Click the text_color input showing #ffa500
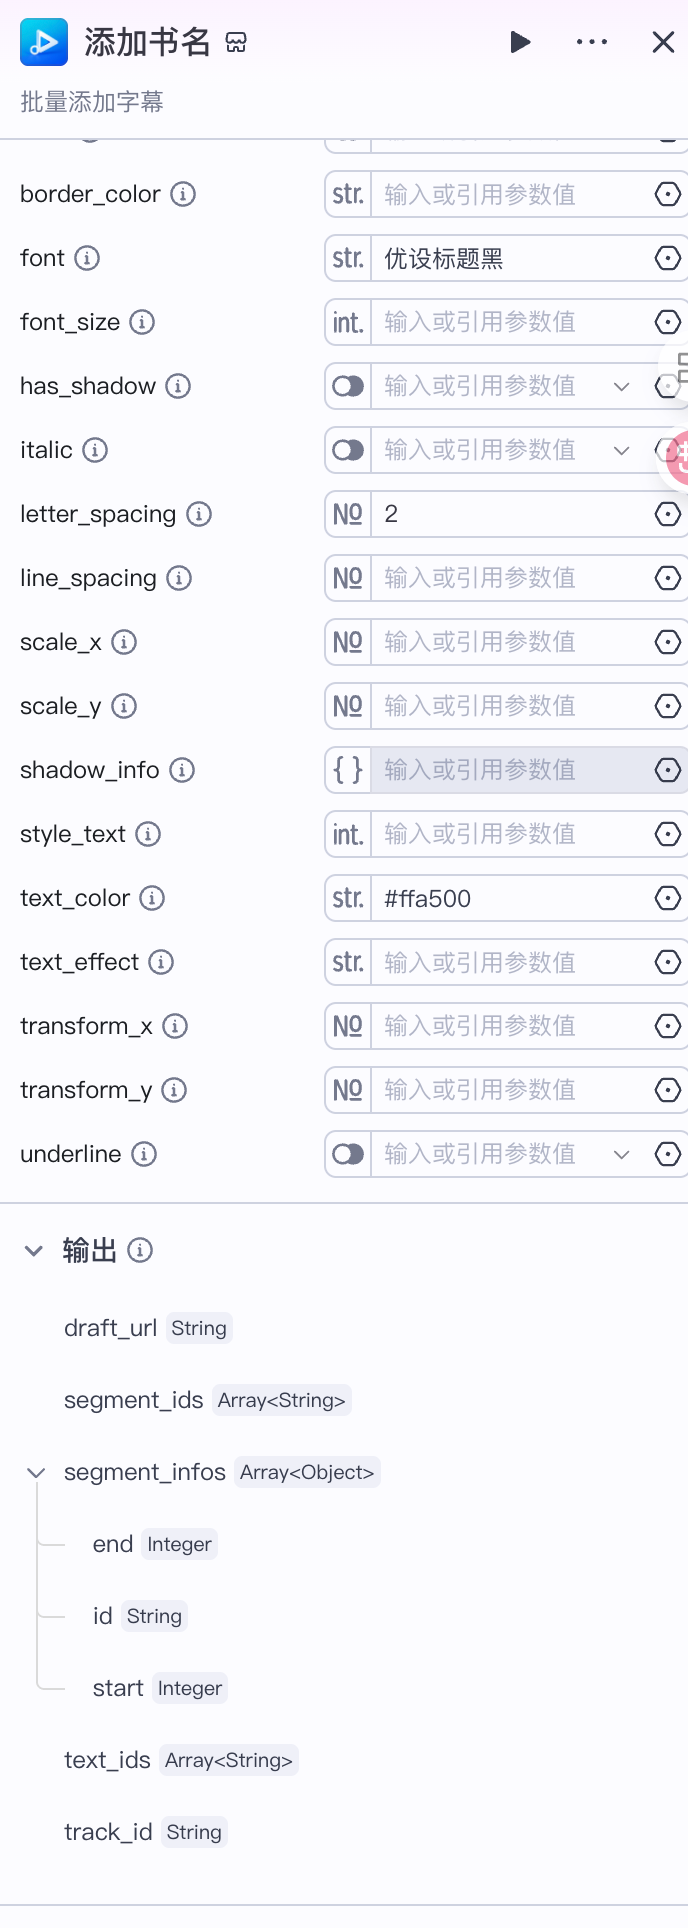688x1928 pixels. [510, 898]
